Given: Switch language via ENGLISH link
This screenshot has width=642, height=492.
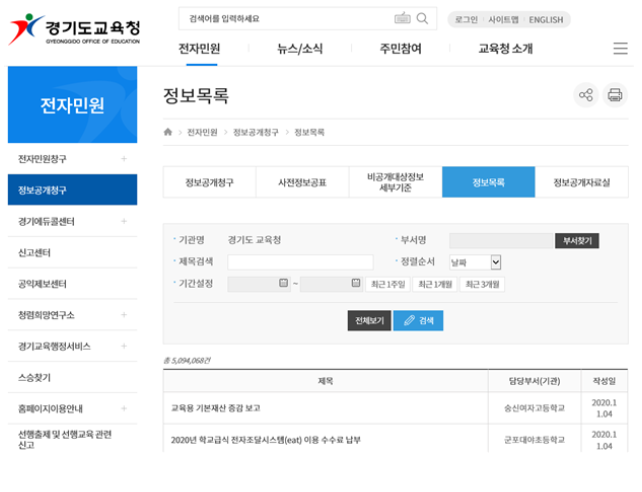Looking at the screenshot, I should coord(546,20).
